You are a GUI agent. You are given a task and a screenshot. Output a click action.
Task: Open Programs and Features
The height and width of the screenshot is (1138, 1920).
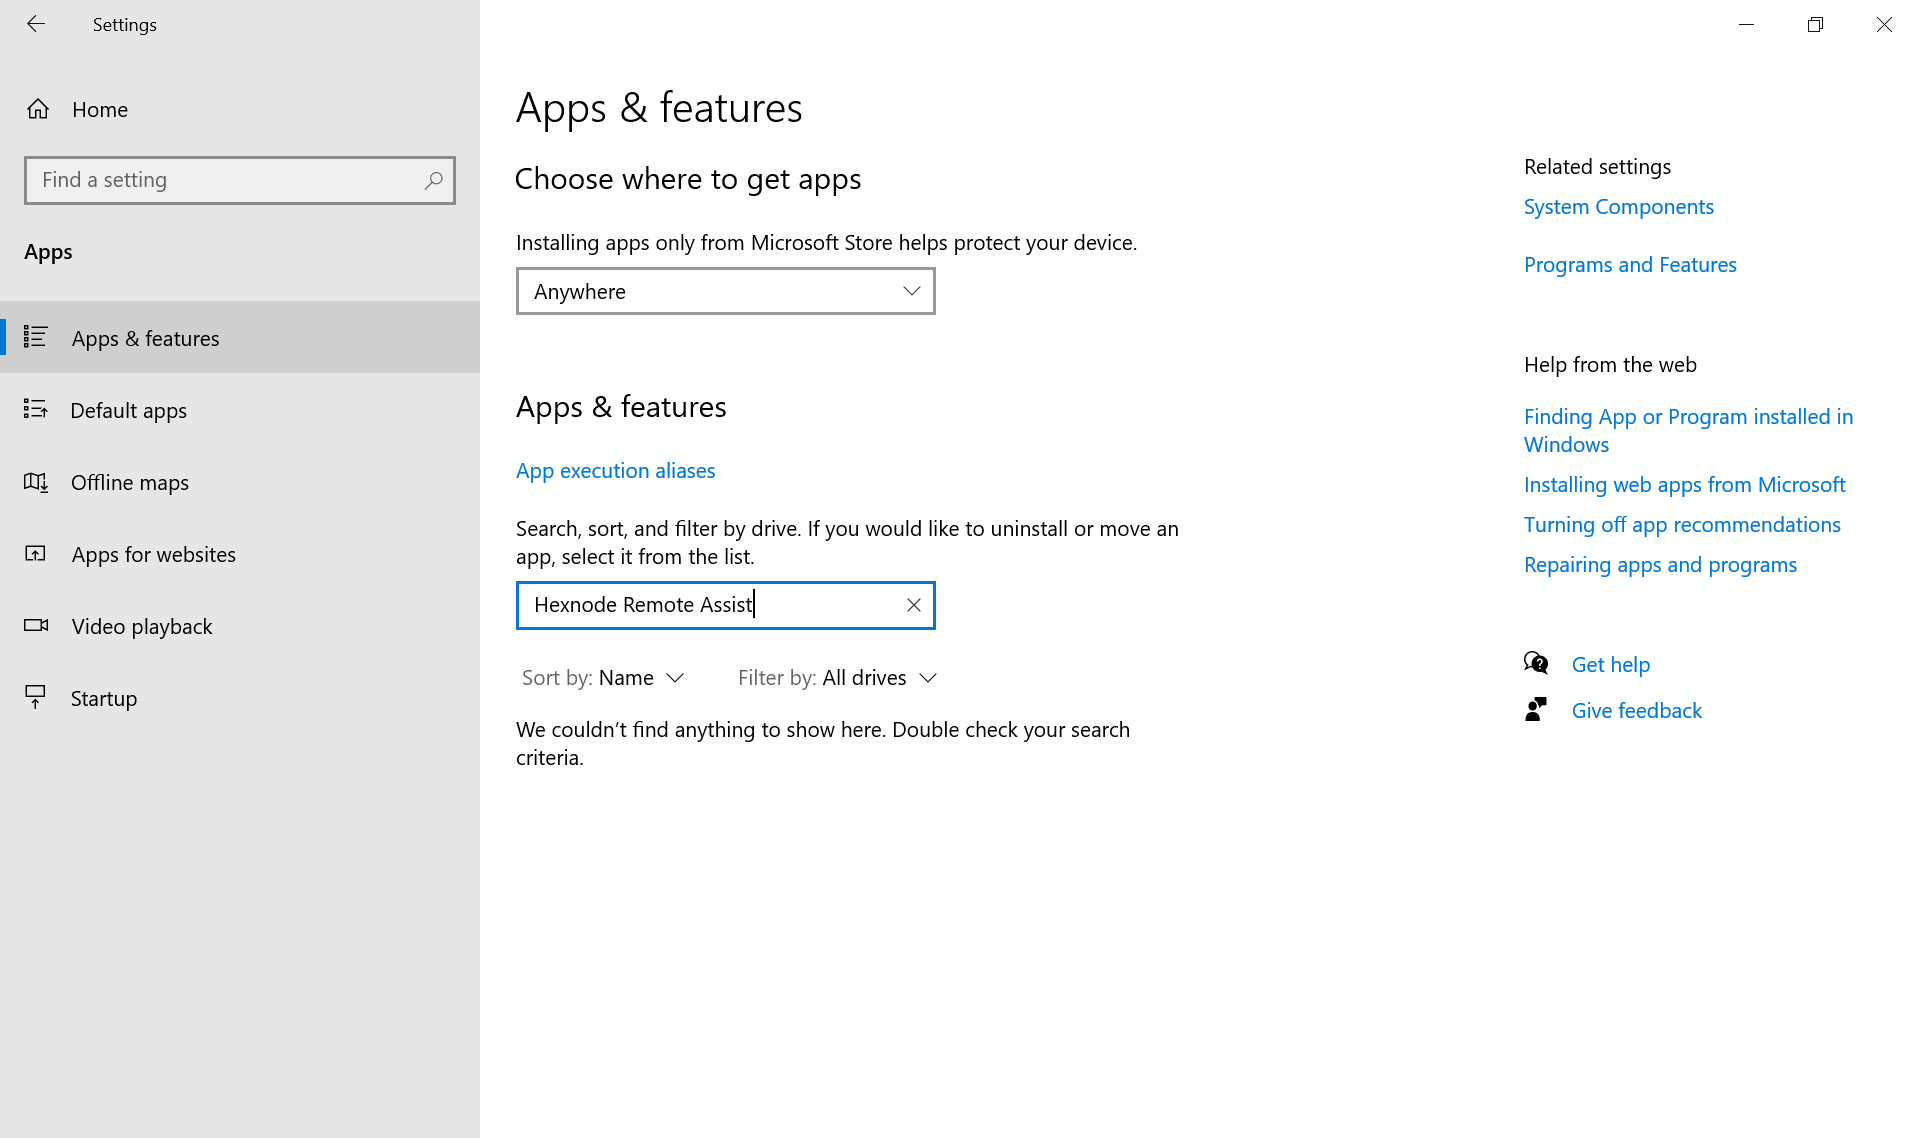pyautogui.click(x=1630, y=264)
